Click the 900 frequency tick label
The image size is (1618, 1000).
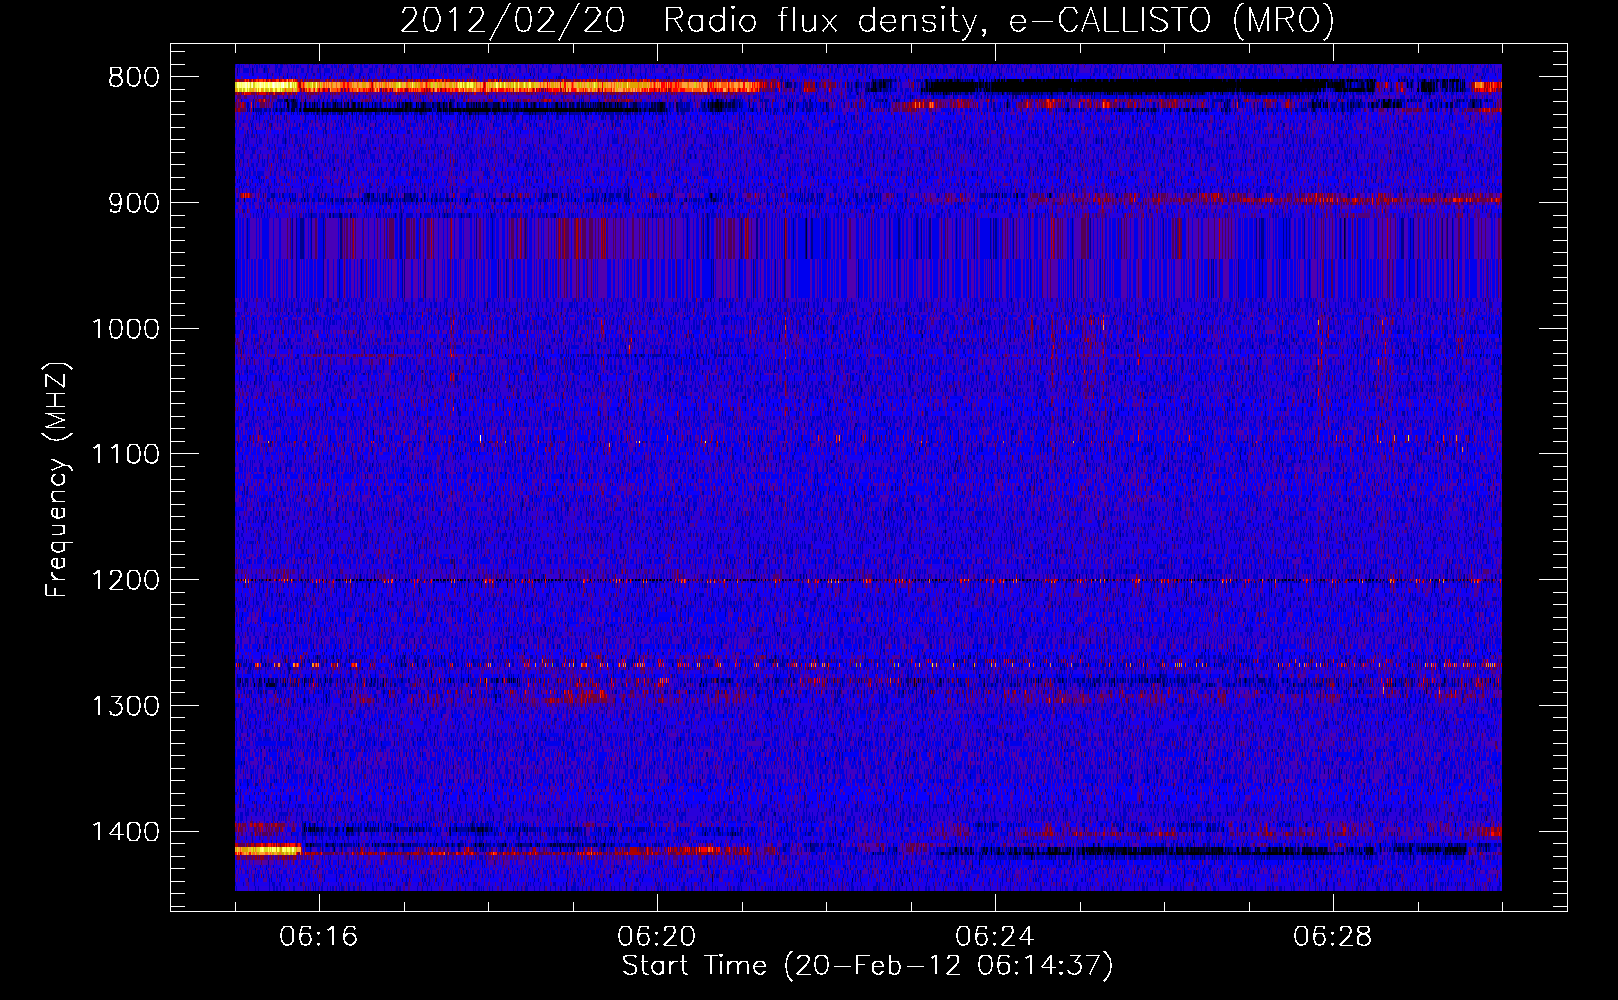click(x=133, y=203)
